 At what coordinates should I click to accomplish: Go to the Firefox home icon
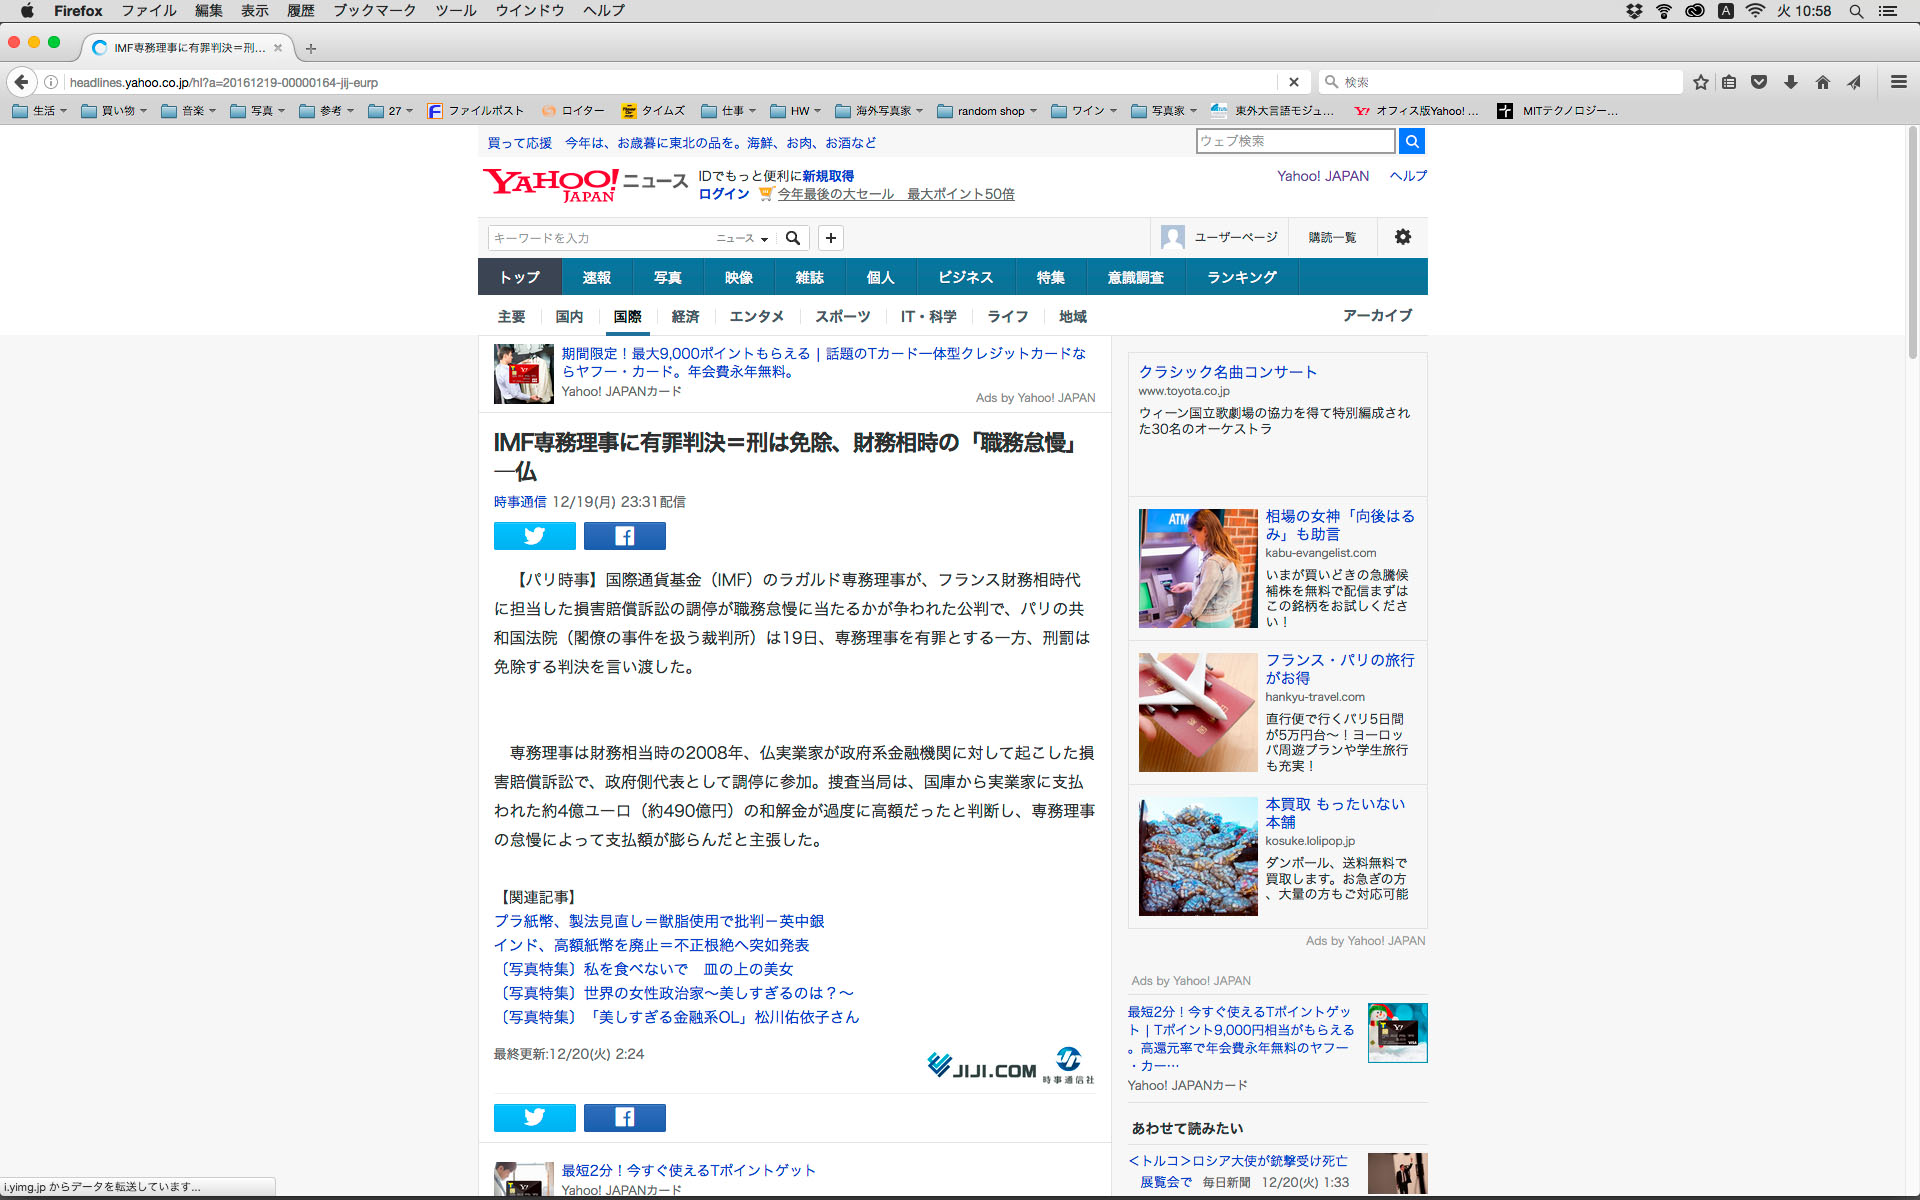point(1823,82)
